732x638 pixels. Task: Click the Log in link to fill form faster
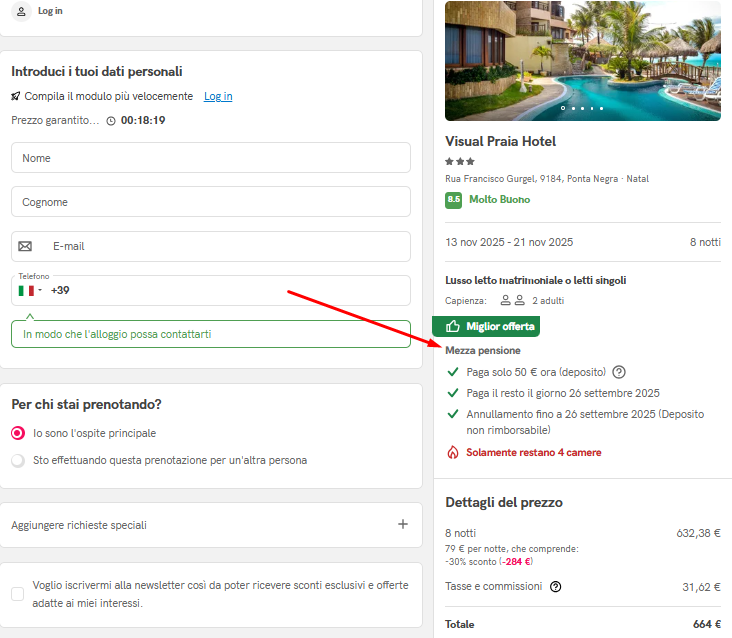(x=218, y=96)
